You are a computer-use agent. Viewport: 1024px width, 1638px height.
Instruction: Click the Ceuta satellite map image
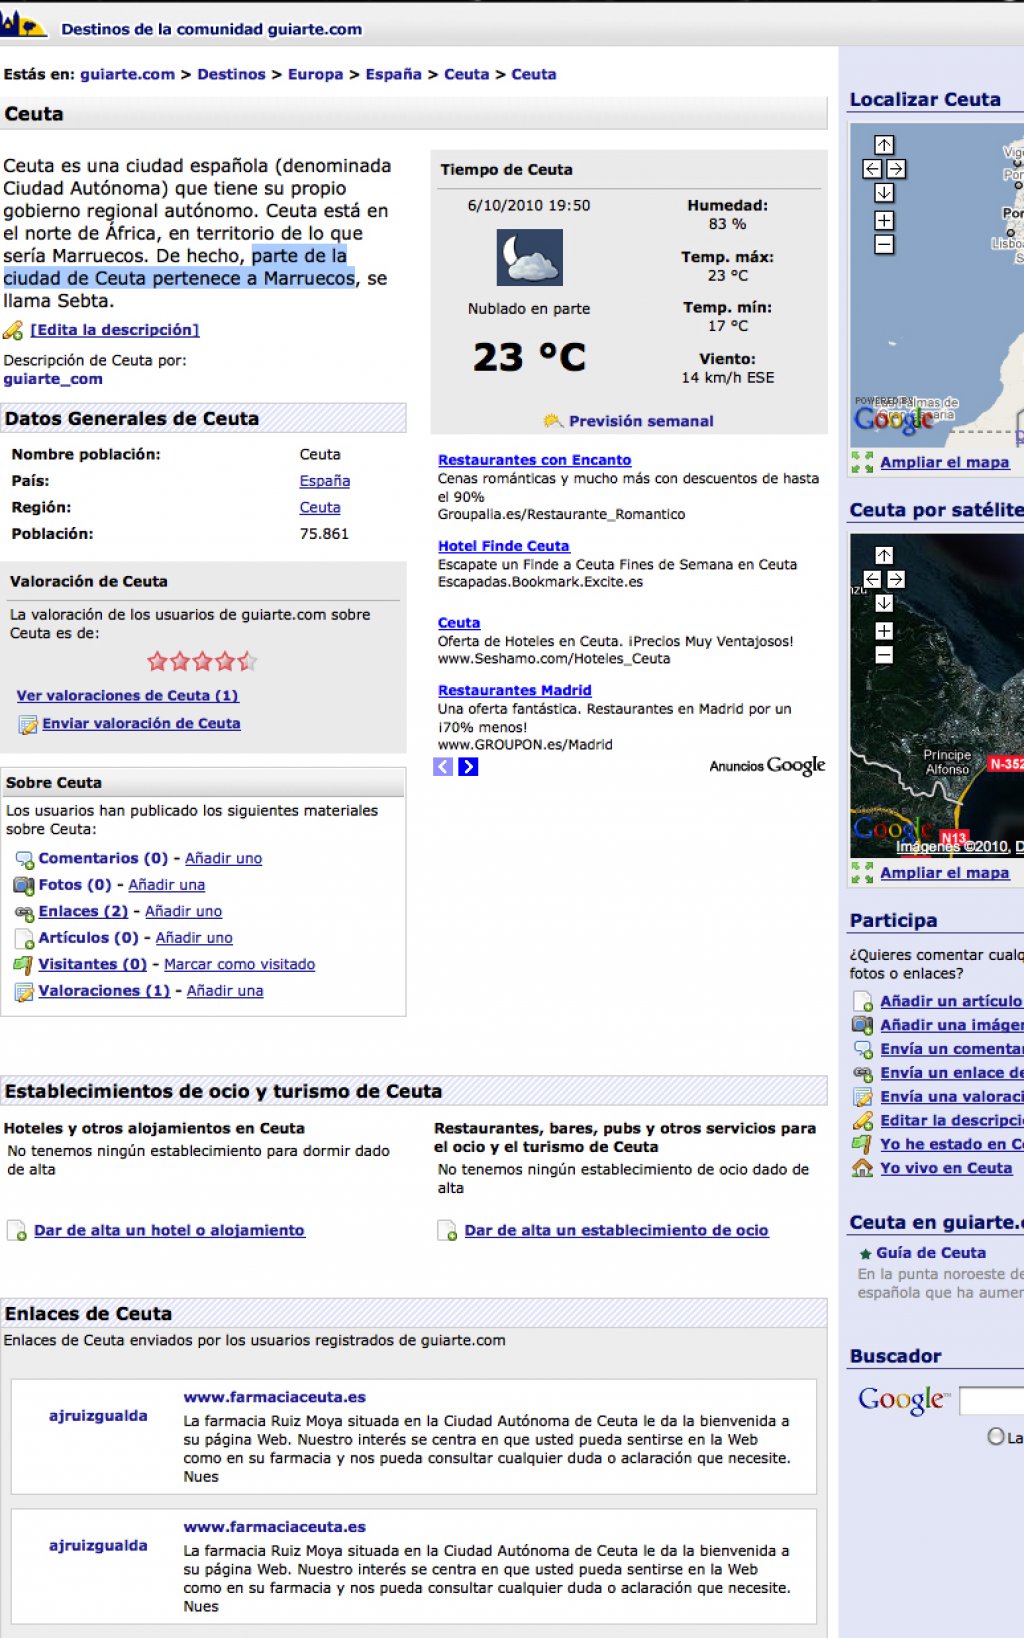click(x=937, y=695)
